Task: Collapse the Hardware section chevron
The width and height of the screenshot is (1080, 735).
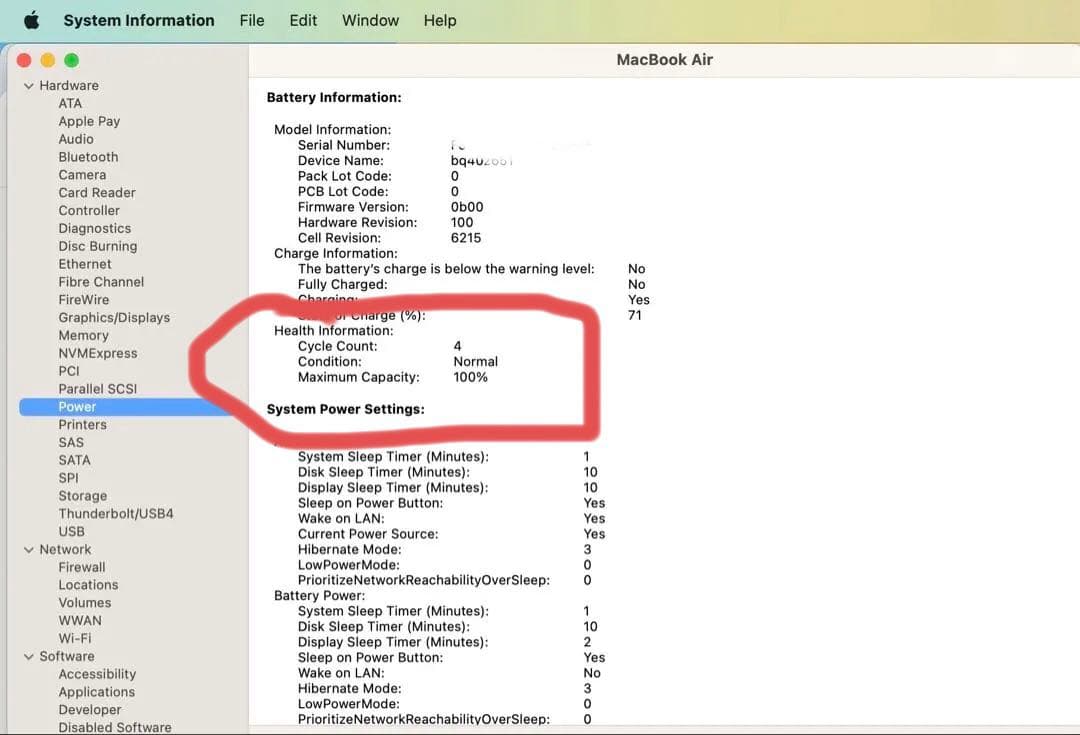Action: 29,86
